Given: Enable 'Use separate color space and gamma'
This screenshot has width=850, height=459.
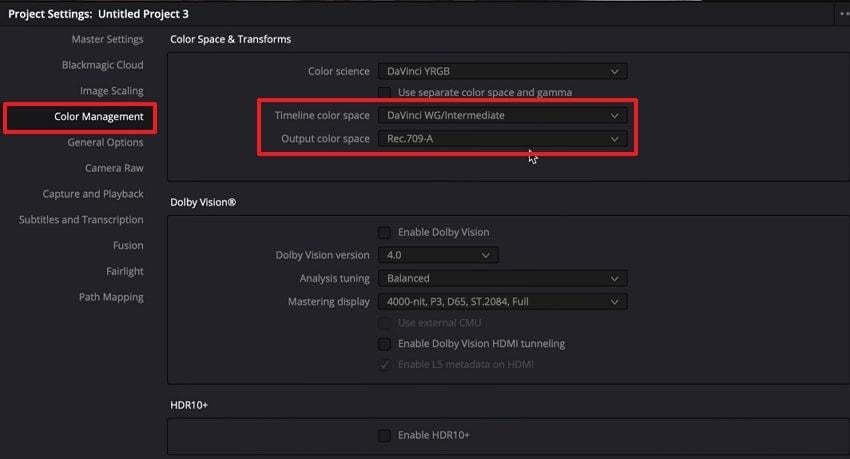Looking at the screenshot, I should point(384,93).
